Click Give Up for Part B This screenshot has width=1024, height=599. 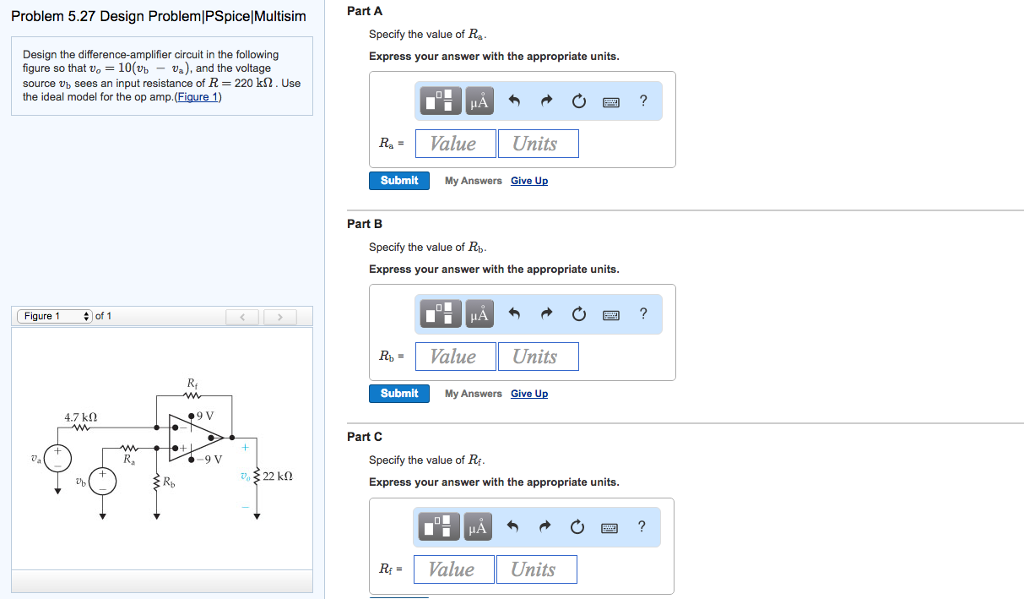tap(529, 394)
